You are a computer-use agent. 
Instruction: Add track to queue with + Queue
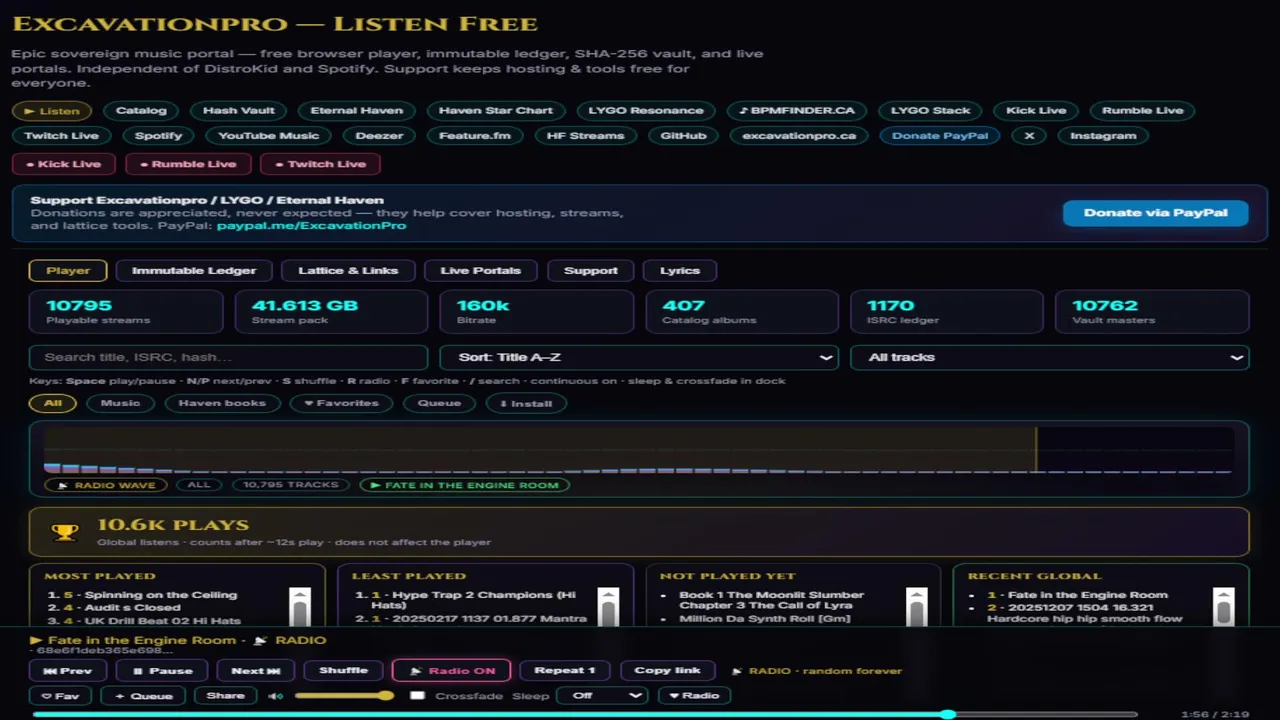[143, 696]
